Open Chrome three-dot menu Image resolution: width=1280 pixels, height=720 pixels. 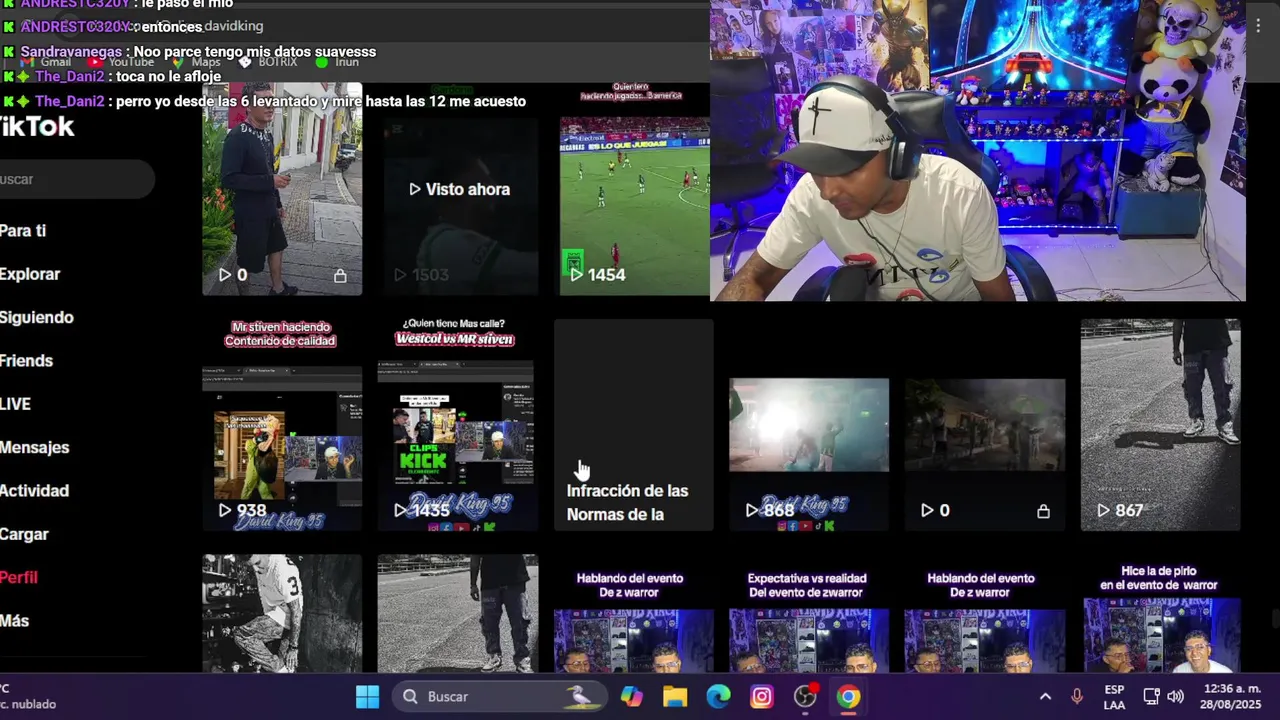(1258, 26)
